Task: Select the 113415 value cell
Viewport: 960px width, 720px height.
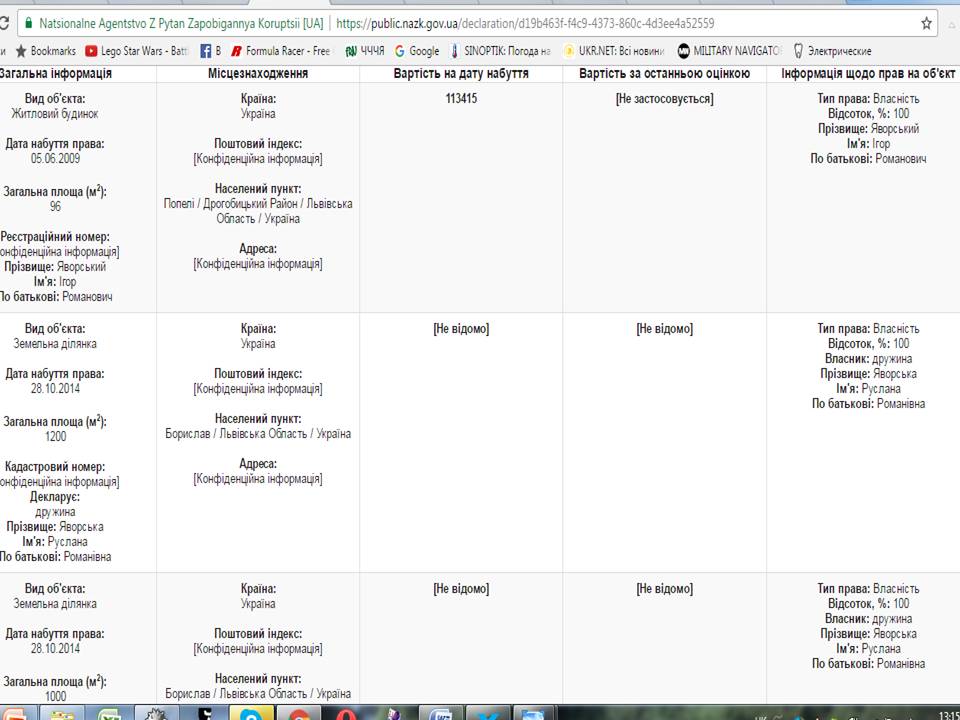Action: tap(461, 99)
